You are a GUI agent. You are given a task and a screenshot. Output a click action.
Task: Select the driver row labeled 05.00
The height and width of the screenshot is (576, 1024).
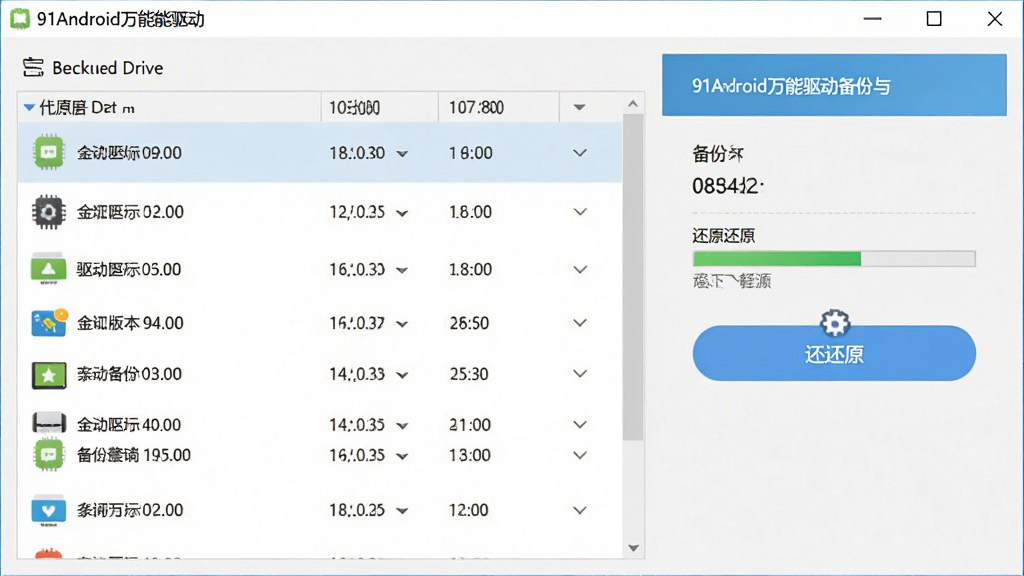(320, 269)
